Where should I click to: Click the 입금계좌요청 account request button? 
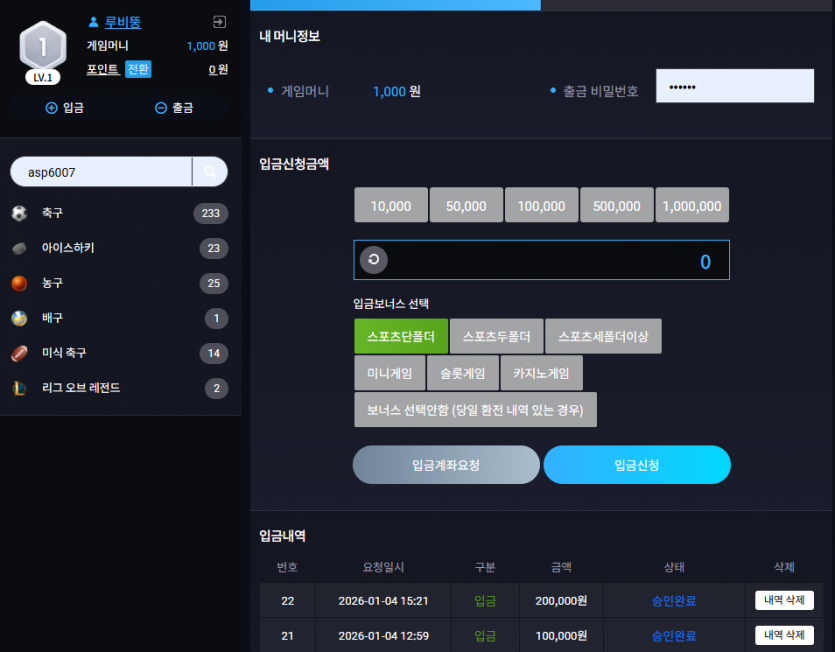coord(446,465)
